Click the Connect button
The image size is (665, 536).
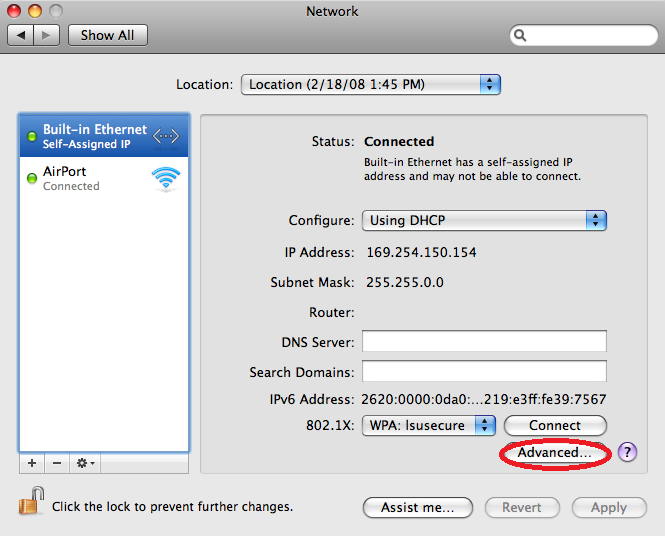click(x=555, y=425)
